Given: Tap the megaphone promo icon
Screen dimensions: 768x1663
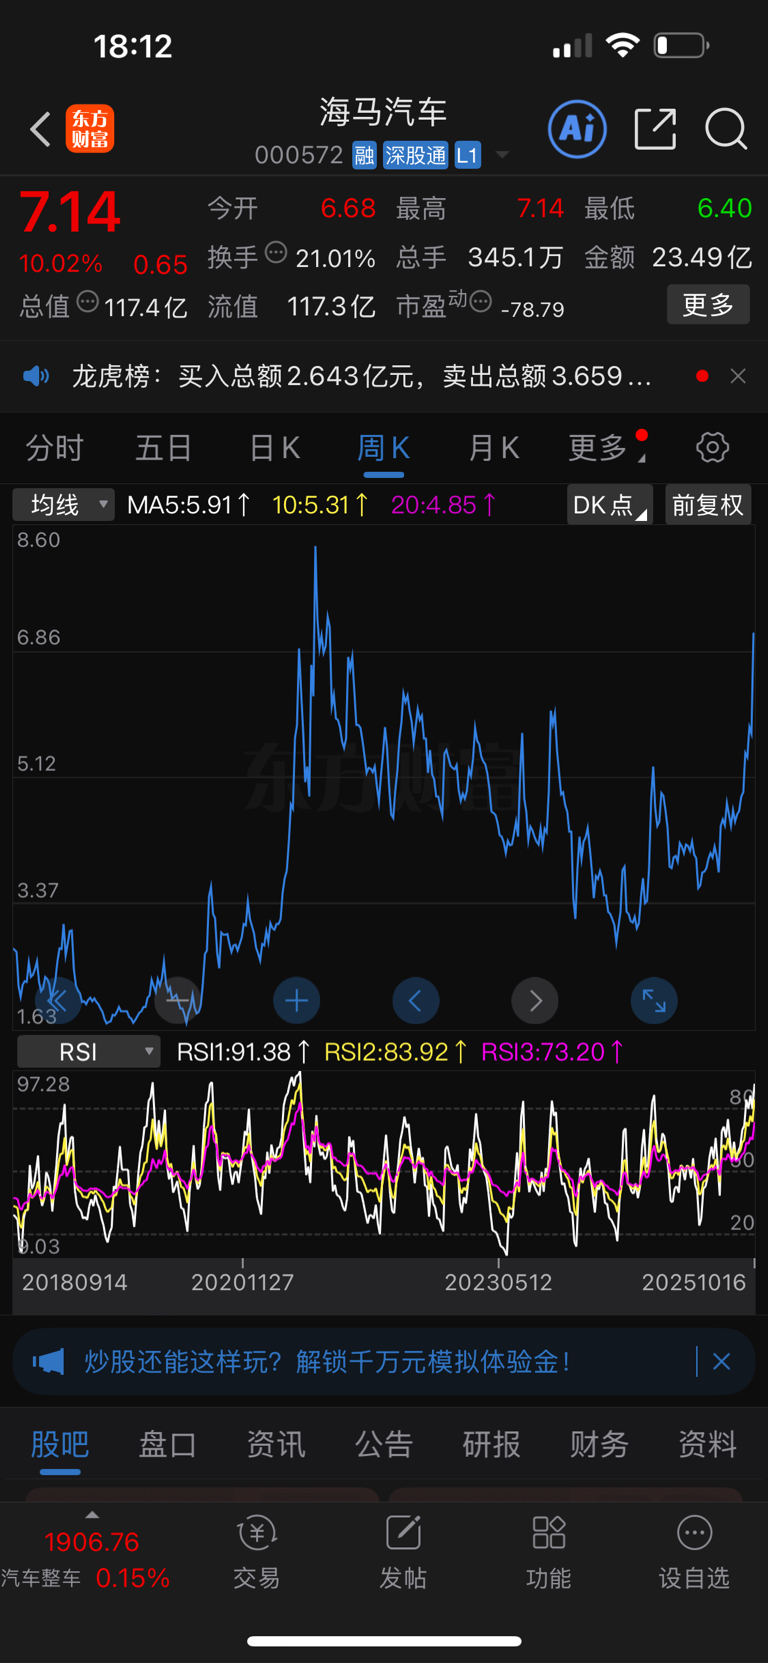Looking at the screenshot, I should pos(48,1361).
